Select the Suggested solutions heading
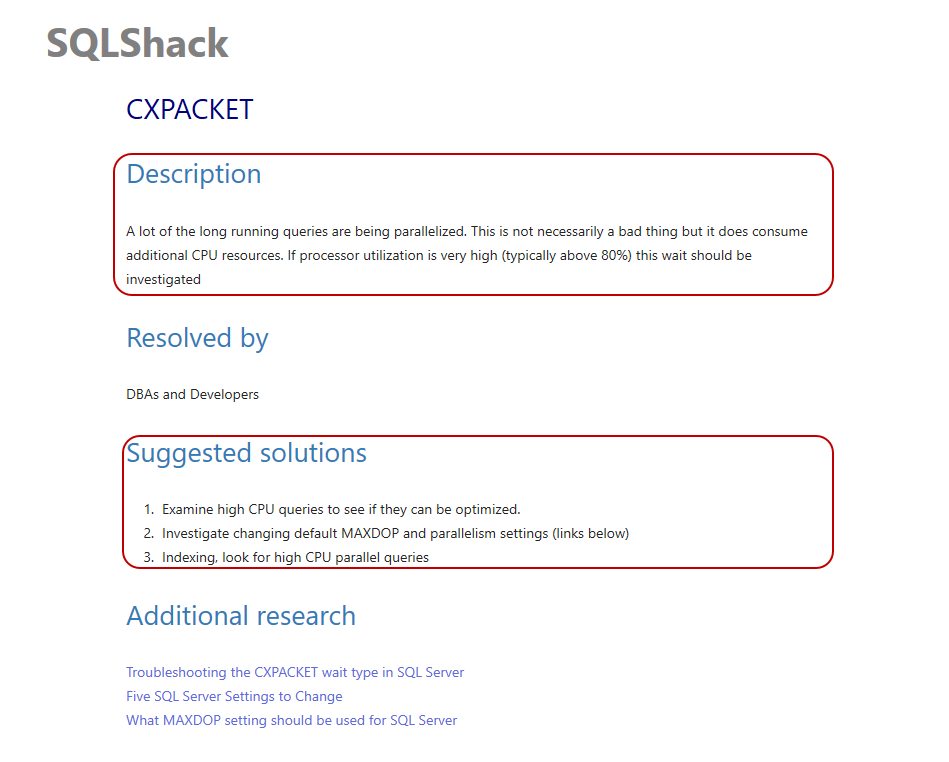 click(x=246, y=453)
